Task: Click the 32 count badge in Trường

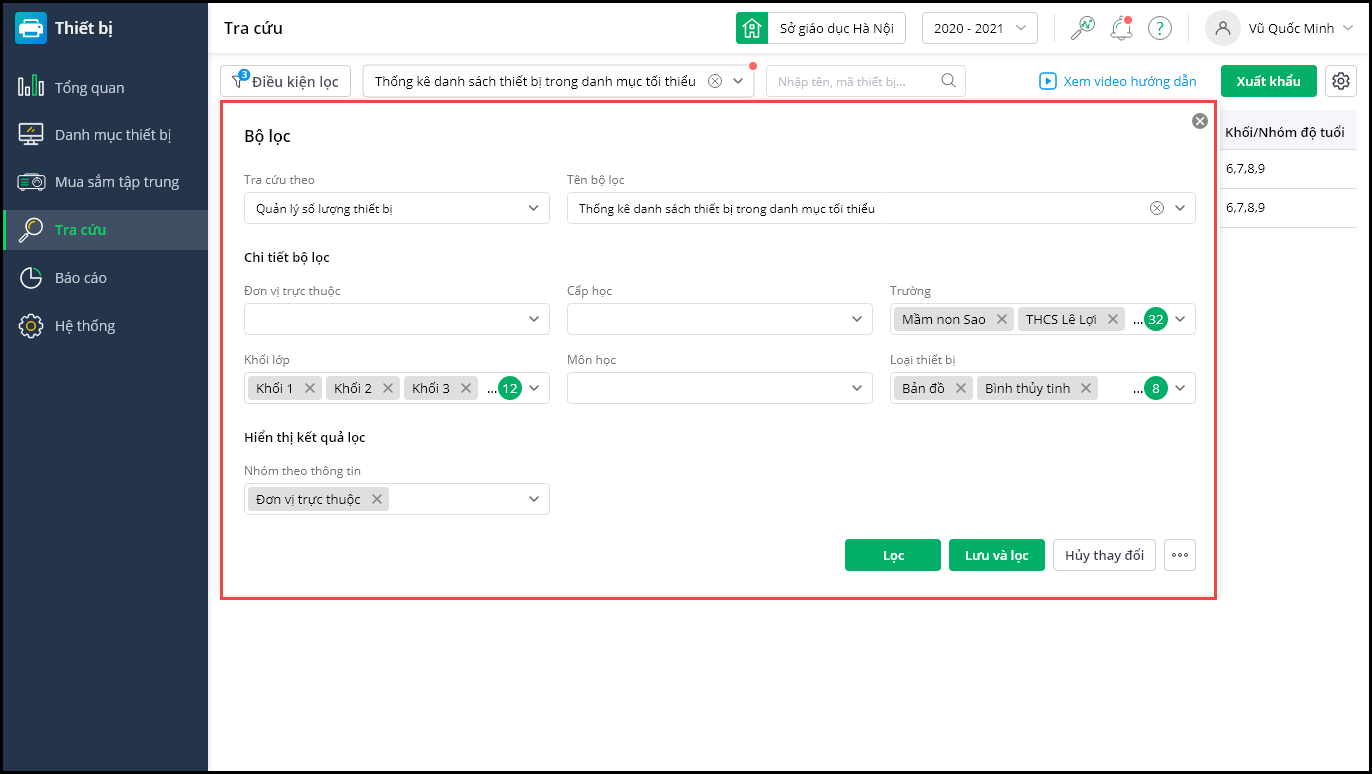Action: click(x=1156, y=320)
